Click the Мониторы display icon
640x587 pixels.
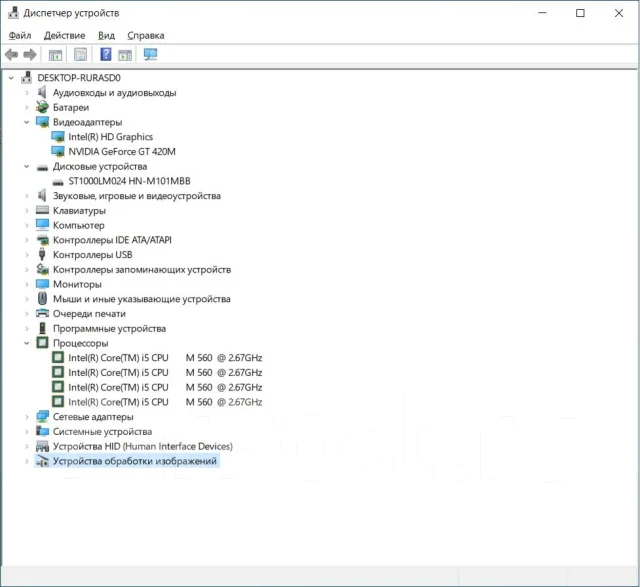click(x=42, y=284)
